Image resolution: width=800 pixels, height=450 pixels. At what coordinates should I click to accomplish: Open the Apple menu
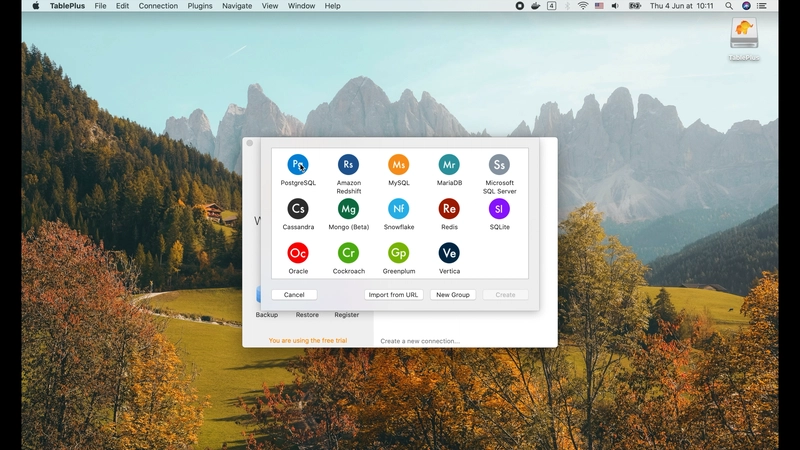36,6
